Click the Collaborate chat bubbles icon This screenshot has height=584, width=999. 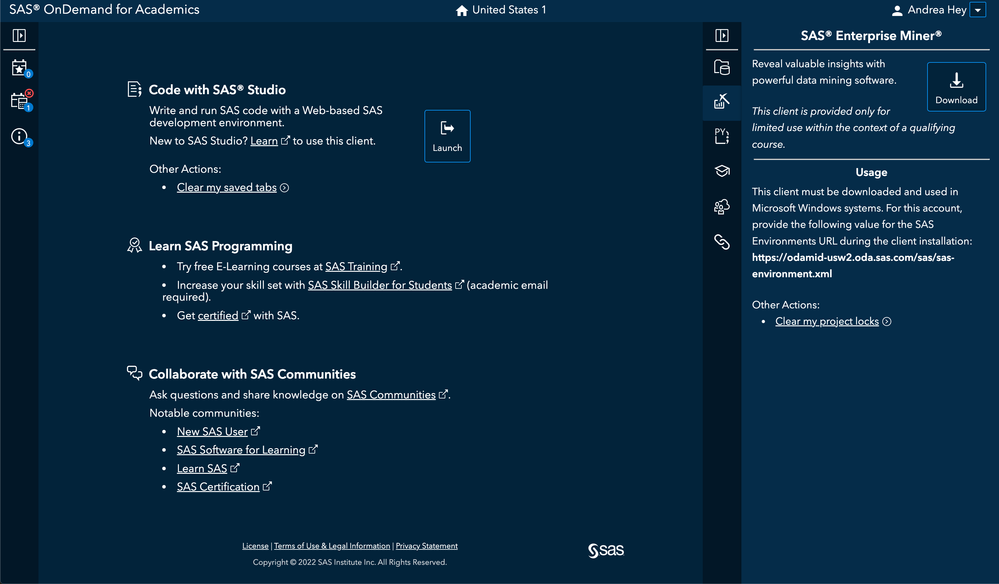(134, 373)
